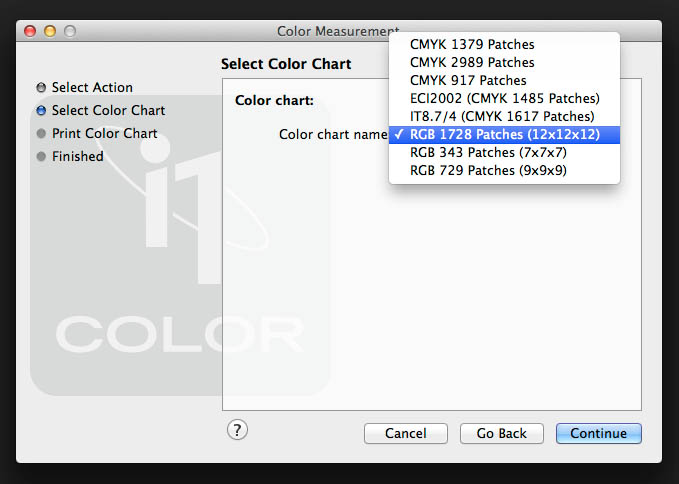Choose IT8.7/4 (CMYK 1617 Patches)
This screenshot has width=679, height=484.
502,117
